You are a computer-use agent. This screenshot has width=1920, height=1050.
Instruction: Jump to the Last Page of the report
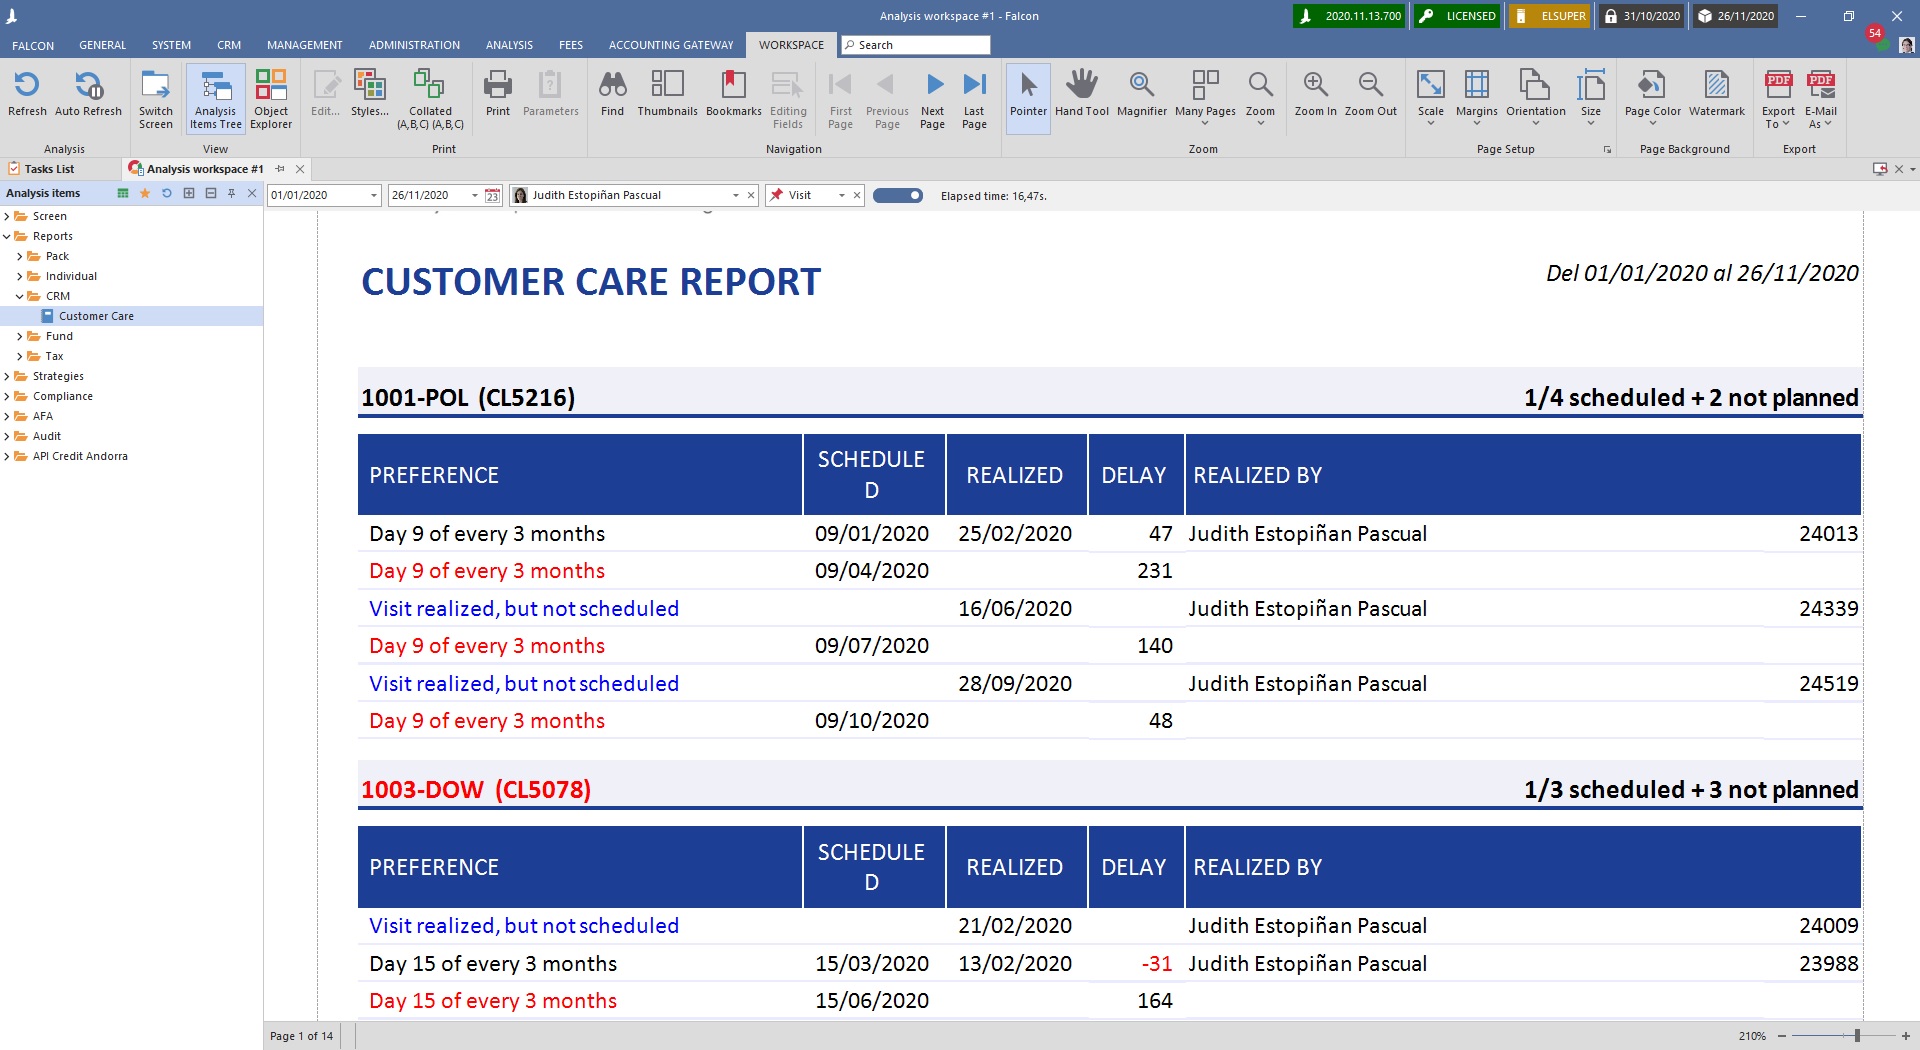974,95
